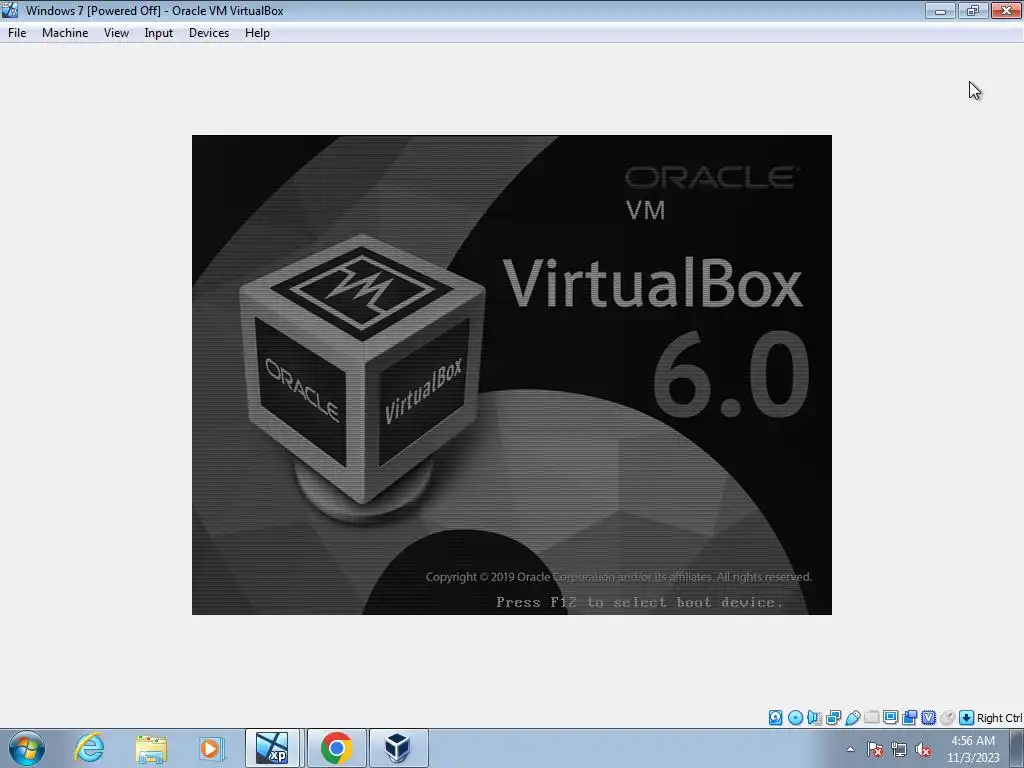Click the optical disk status icon

coord(795,718)
